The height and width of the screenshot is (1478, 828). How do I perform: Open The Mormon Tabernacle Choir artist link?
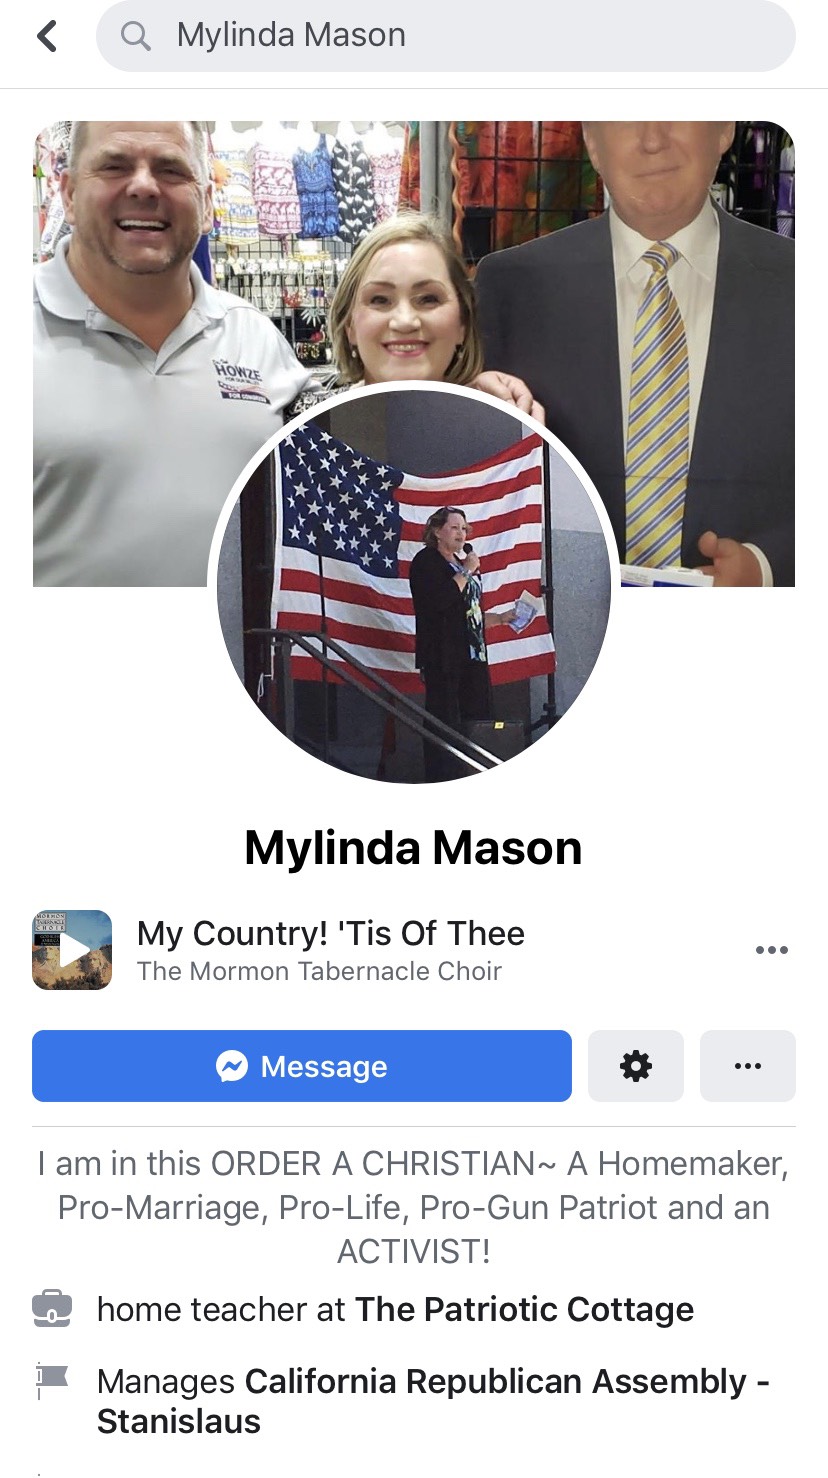tap(319, 971)
